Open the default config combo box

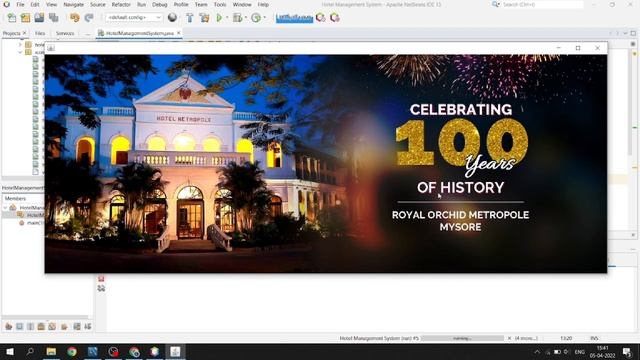[134, 18]
